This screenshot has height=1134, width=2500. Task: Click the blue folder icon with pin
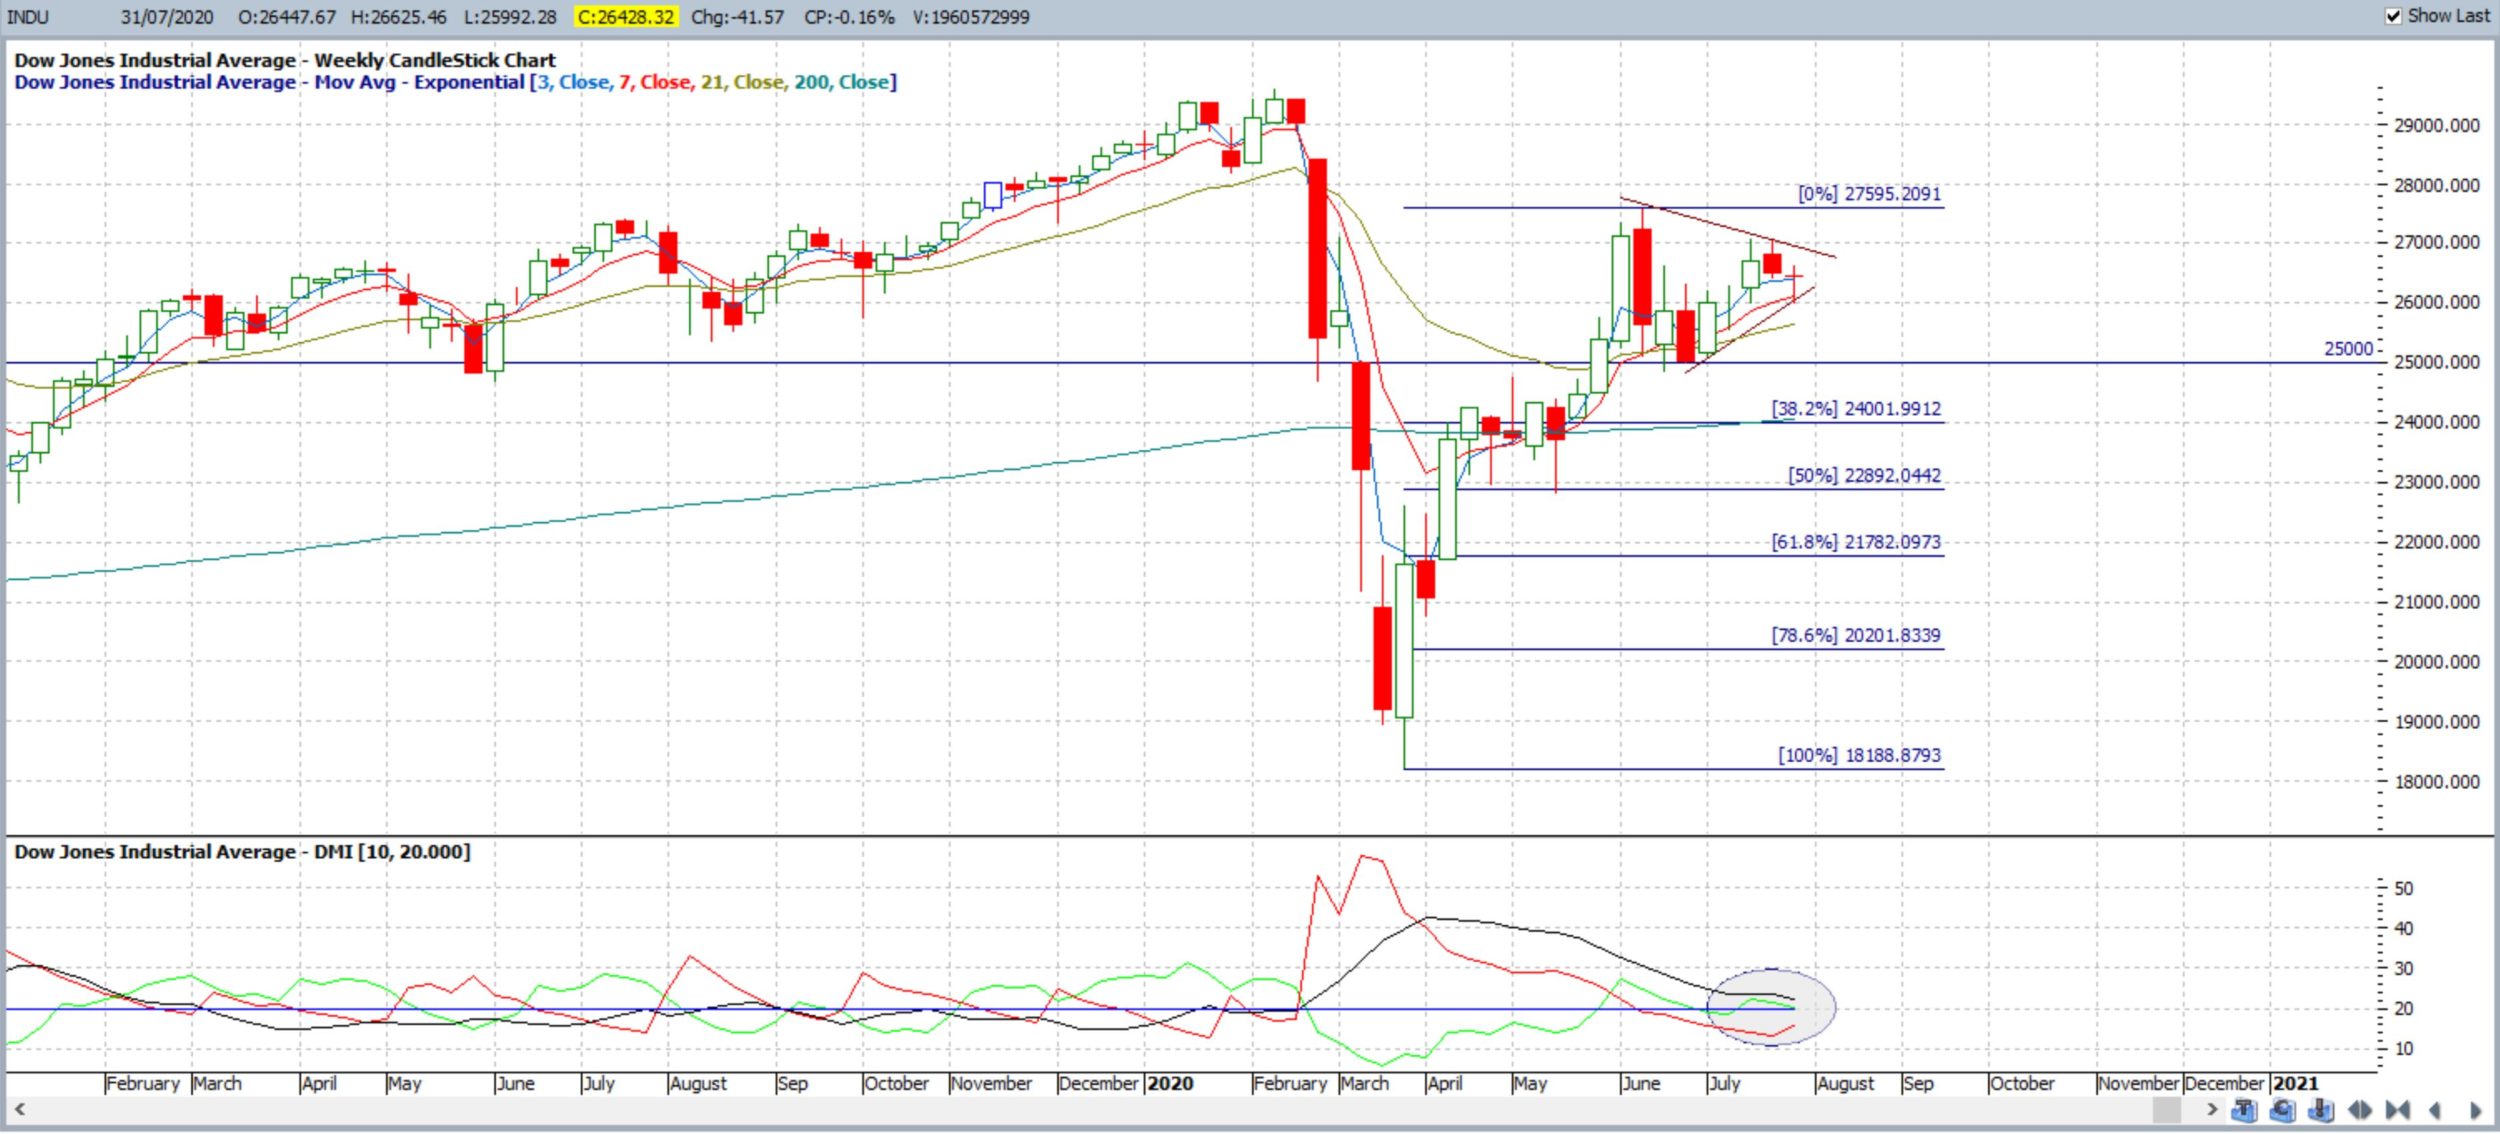[2321, 1110]
